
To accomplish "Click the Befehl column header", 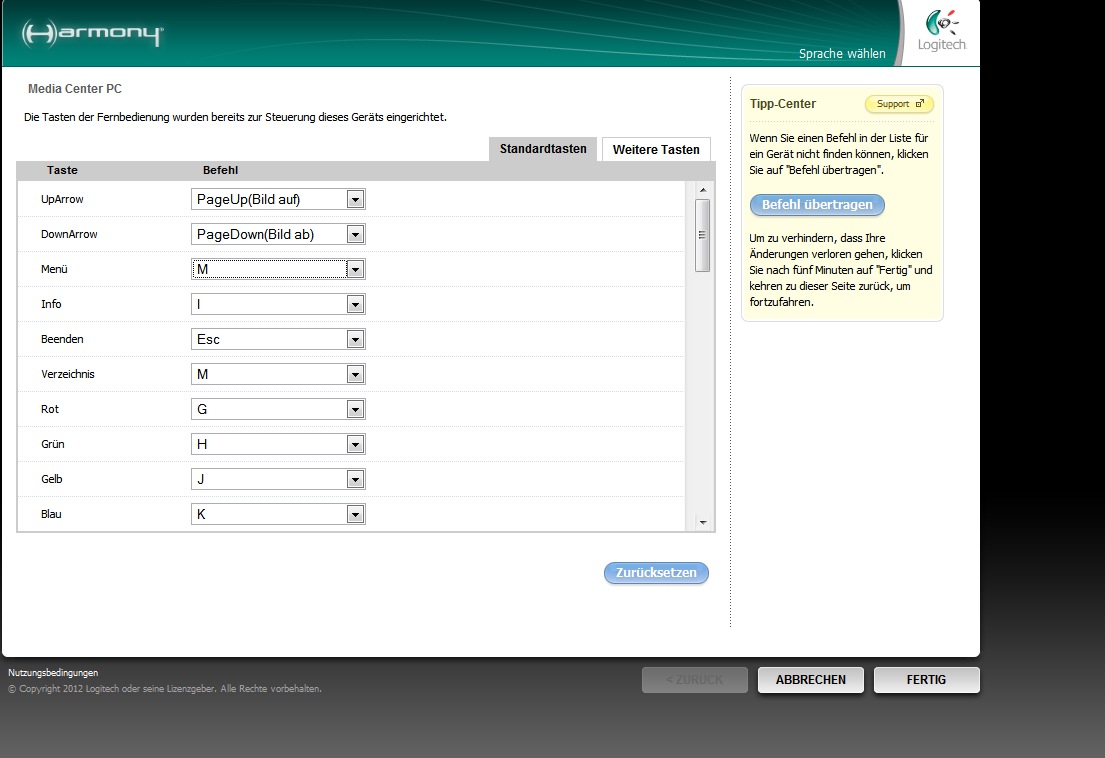I will 221,170.
